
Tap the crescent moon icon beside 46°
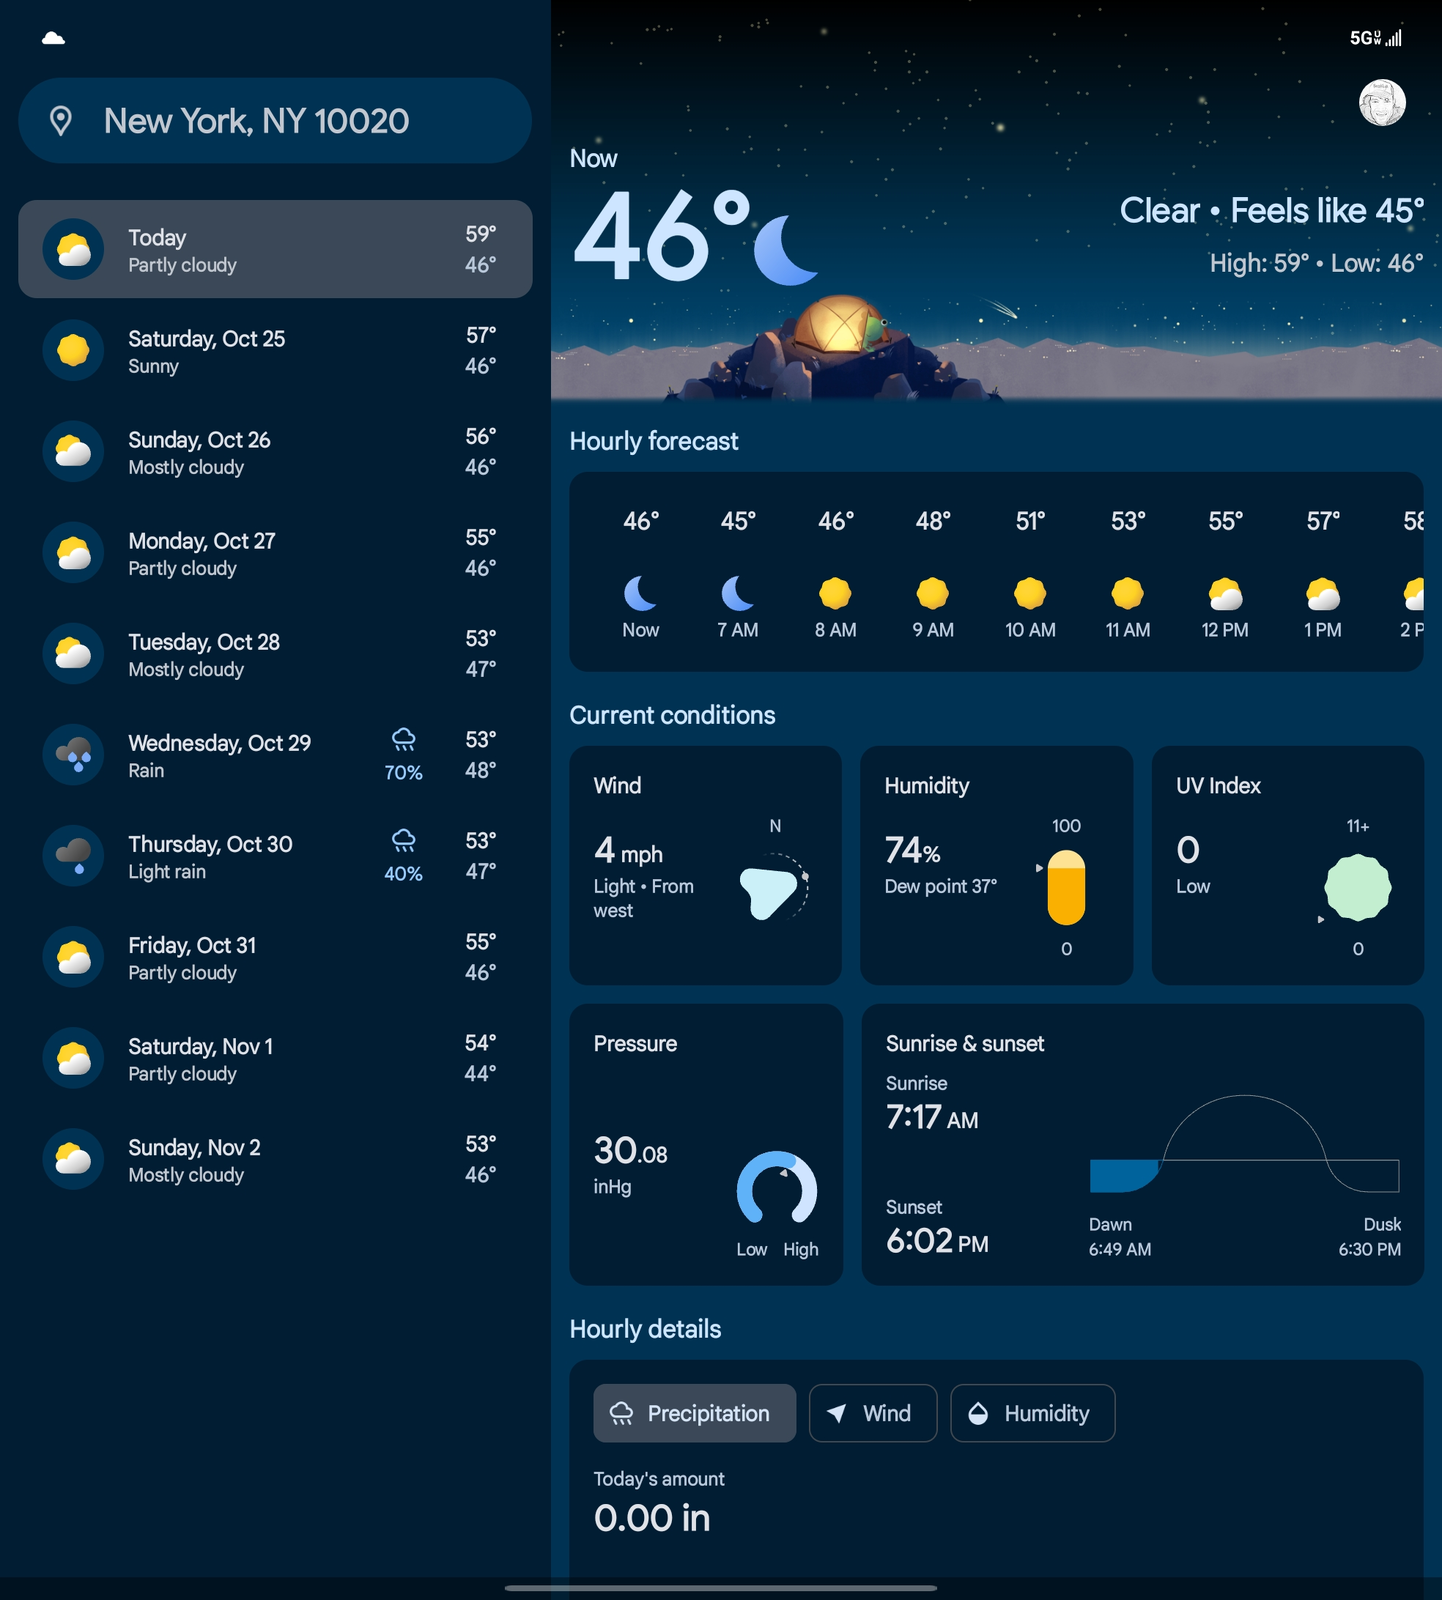(784, 250)
